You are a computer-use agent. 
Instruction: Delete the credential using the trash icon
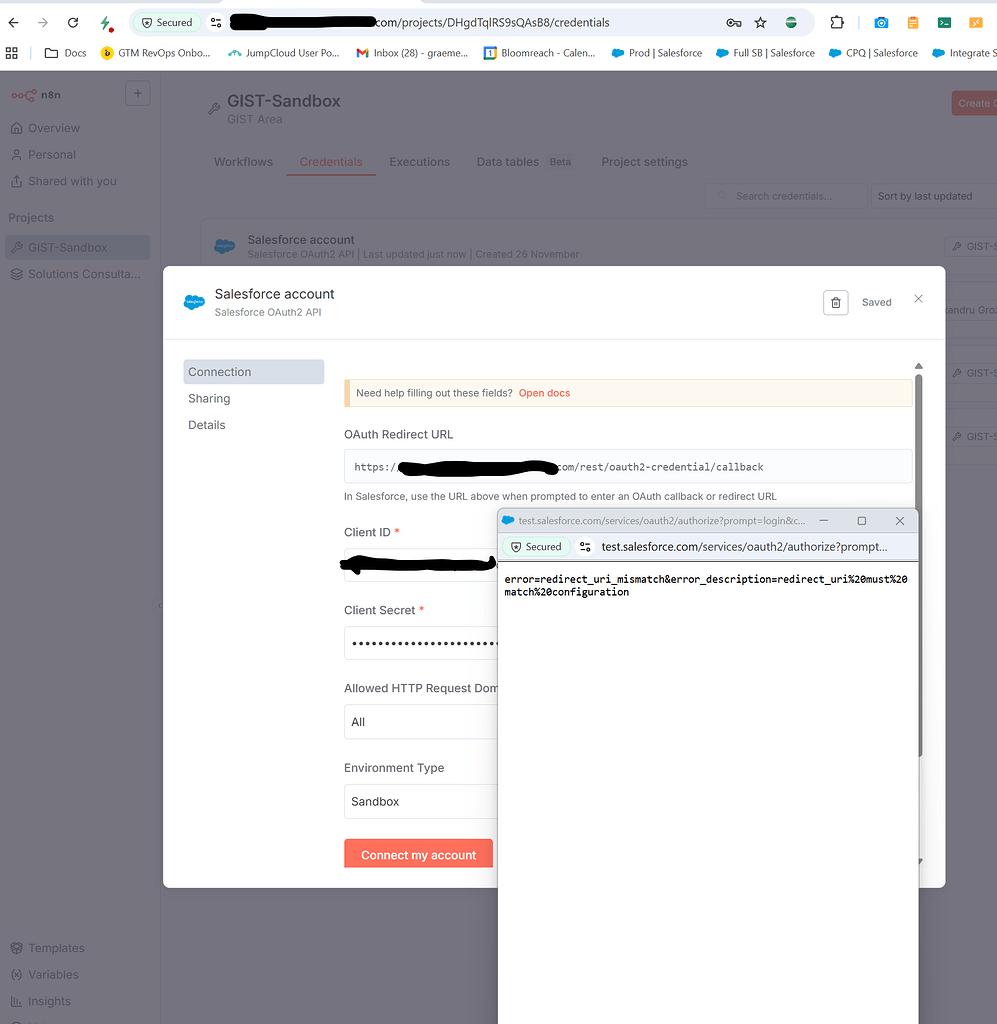click(x=836, y=302)
